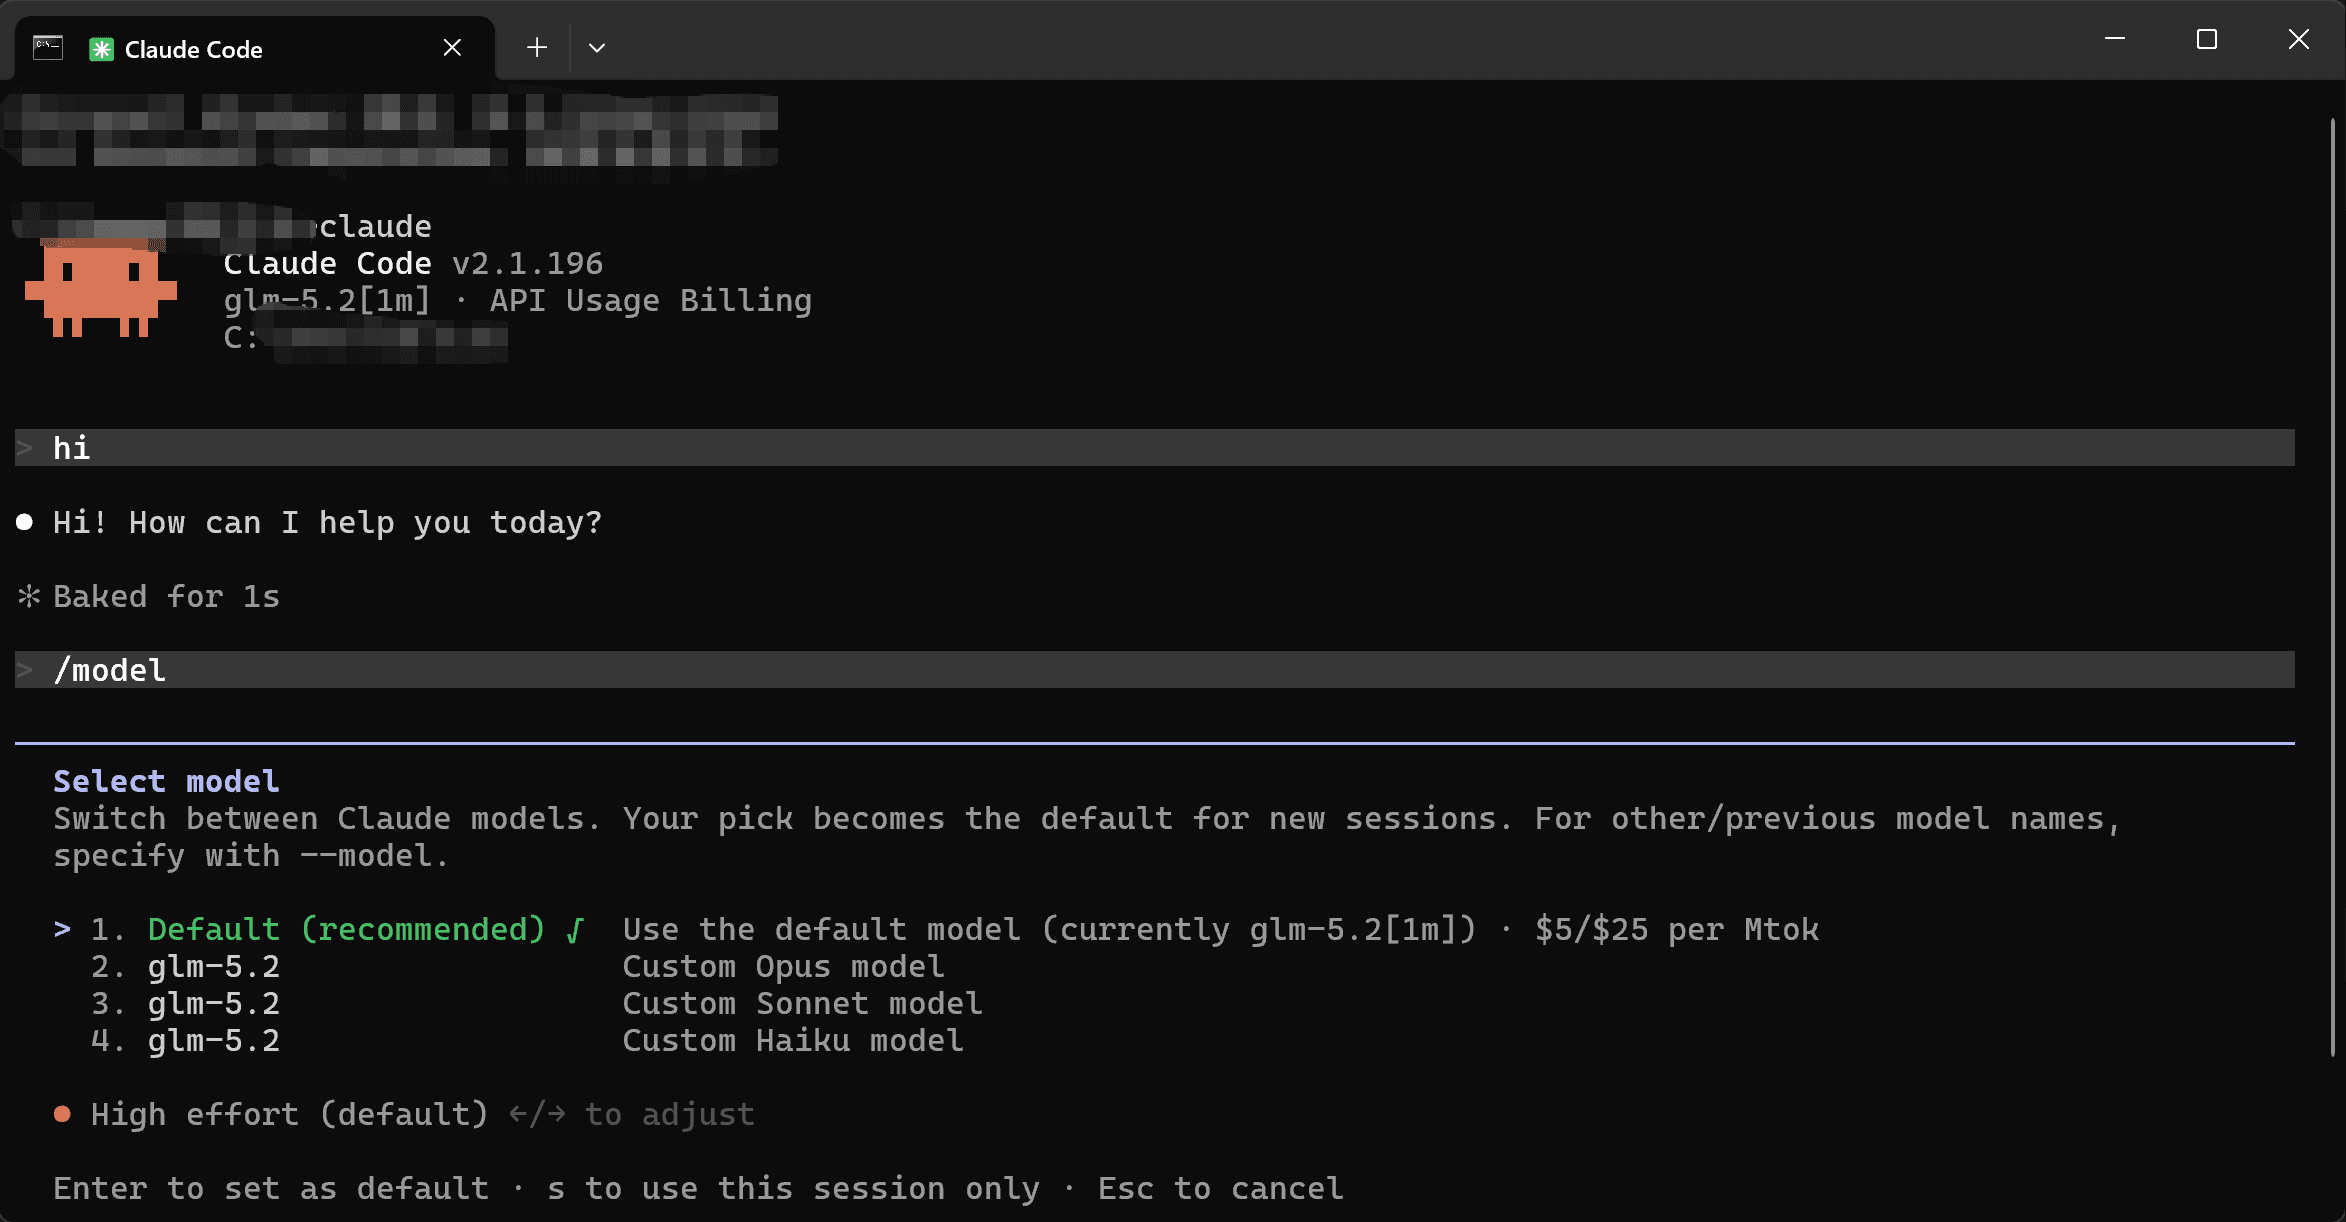Click the white bullet before Hi response
Screen dimensions: 2346x1222
click(25, 522)
